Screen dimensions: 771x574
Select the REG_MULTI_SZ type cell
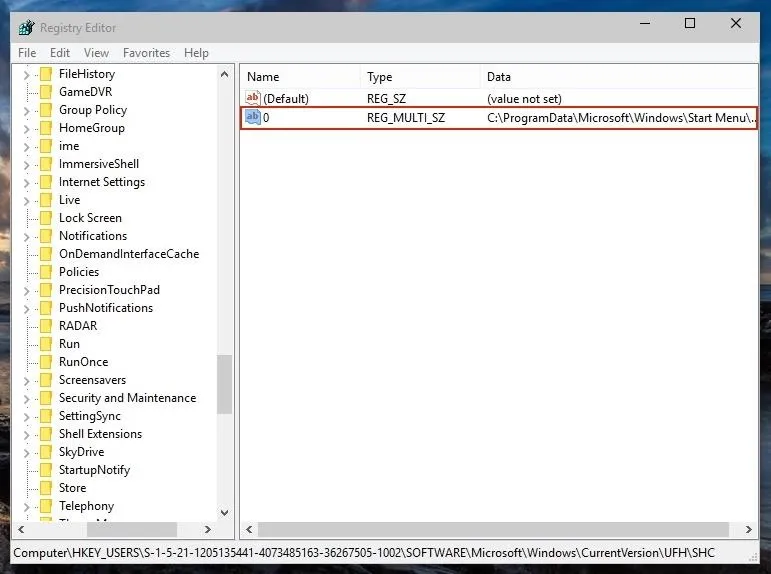click(x=406, y=118)
